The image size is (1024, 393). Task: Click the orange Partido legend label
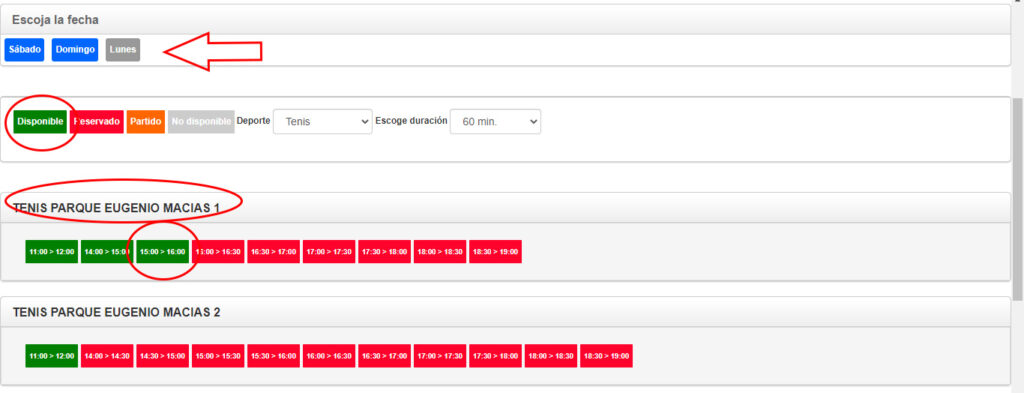pyautogui.click(x=146, y=121)
